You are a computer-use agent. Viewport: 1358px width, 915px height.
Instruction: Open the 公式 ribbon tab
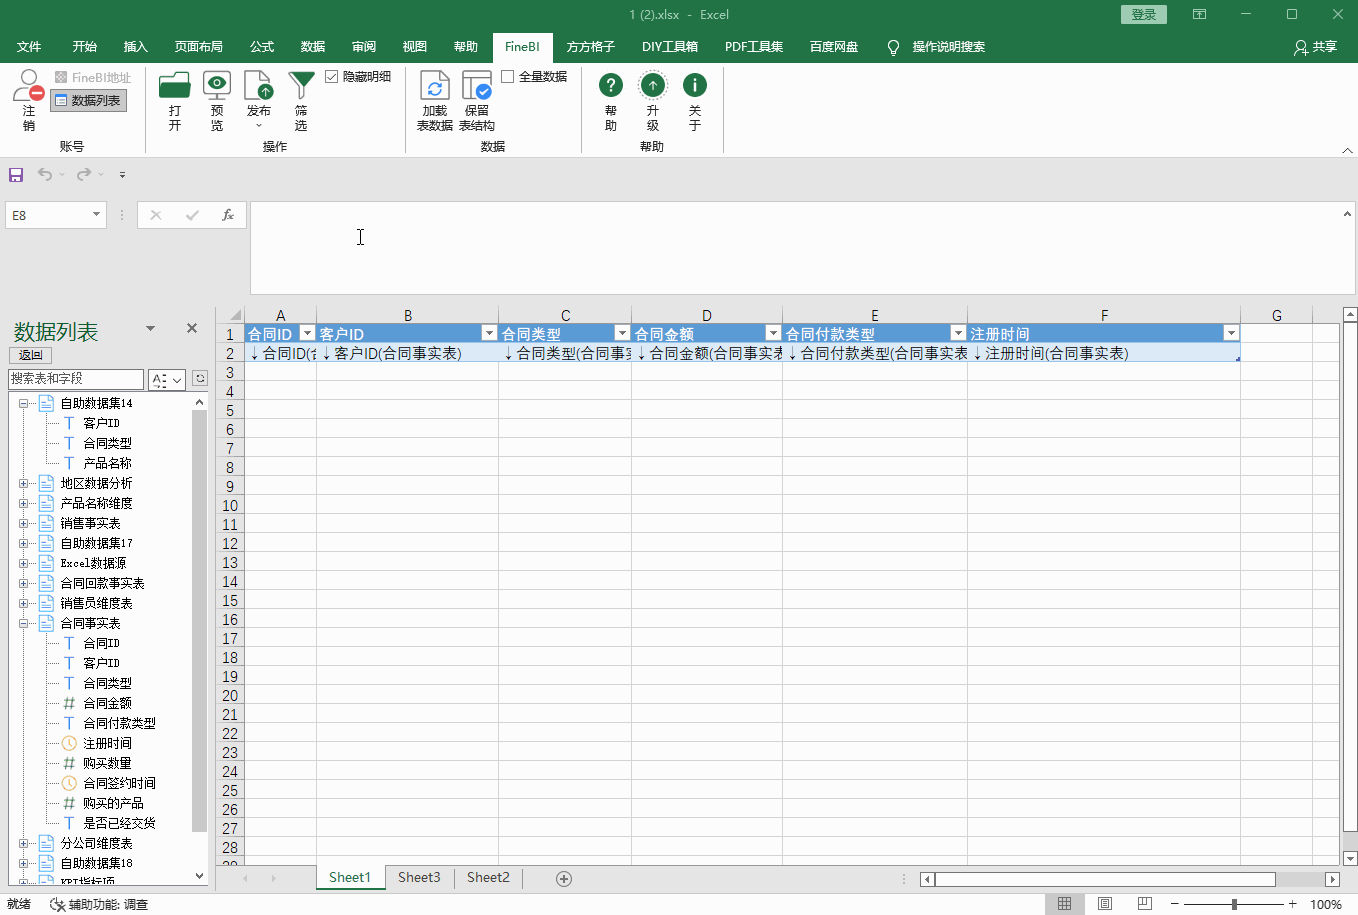(262, 47)
